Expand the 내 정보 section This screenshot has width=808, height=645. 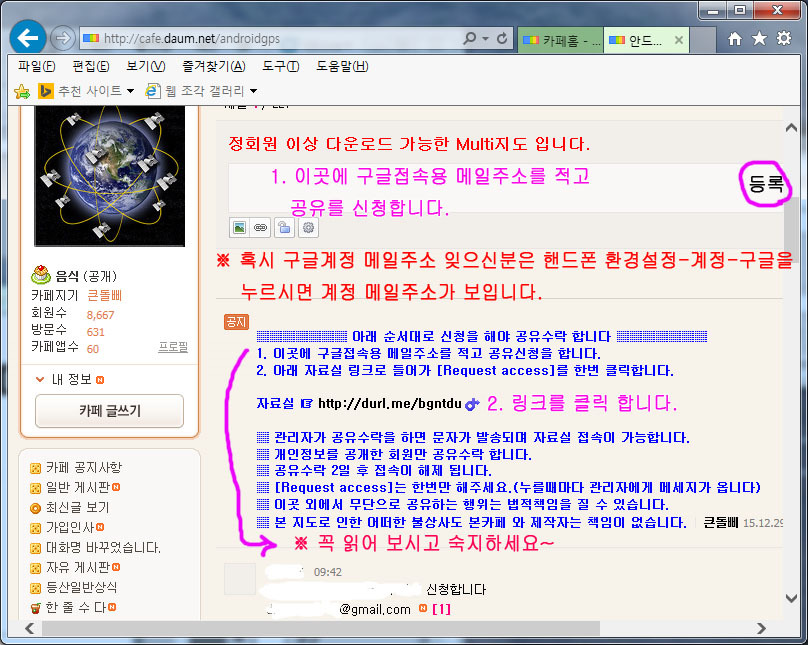[x=70, y=380]
